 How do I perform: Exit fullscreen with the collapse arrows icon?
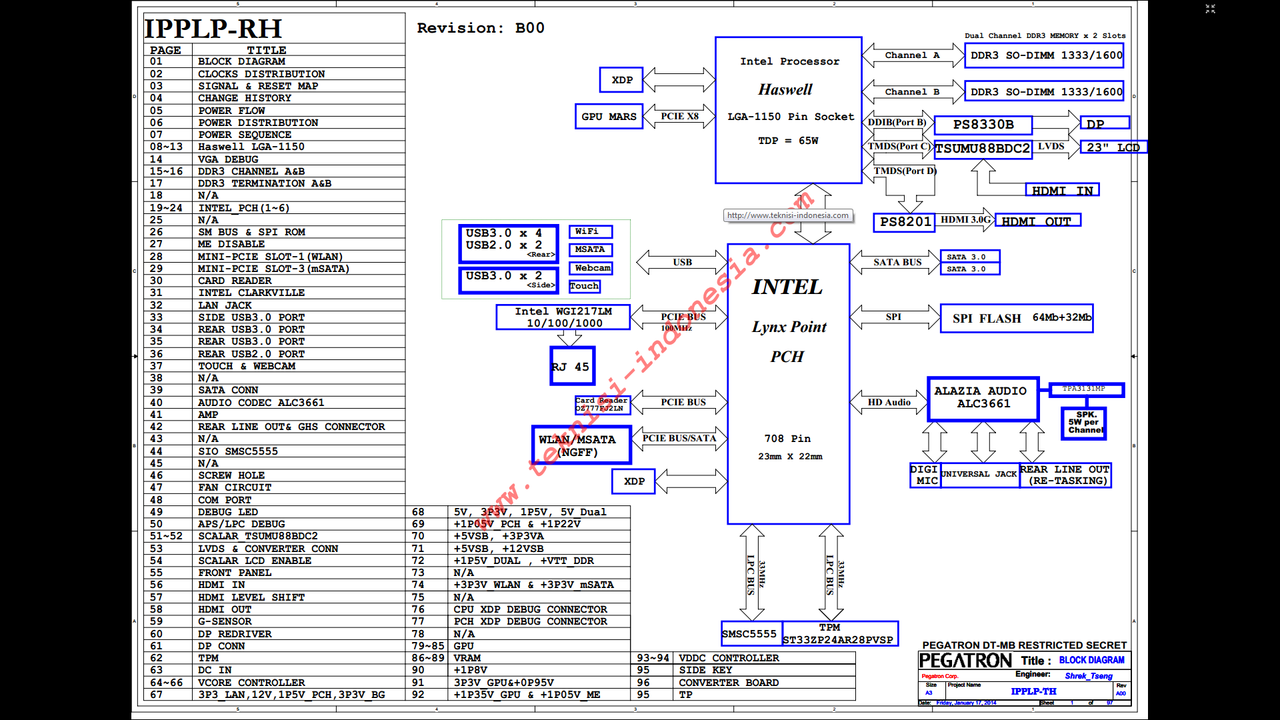coord(1210,9)
